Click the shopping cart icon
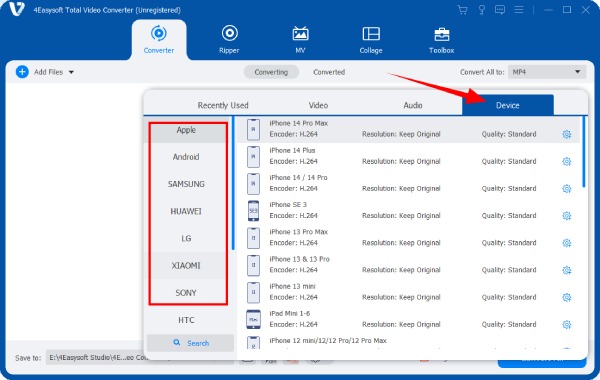This screenshot has height=380, width=600. (463, 10)
